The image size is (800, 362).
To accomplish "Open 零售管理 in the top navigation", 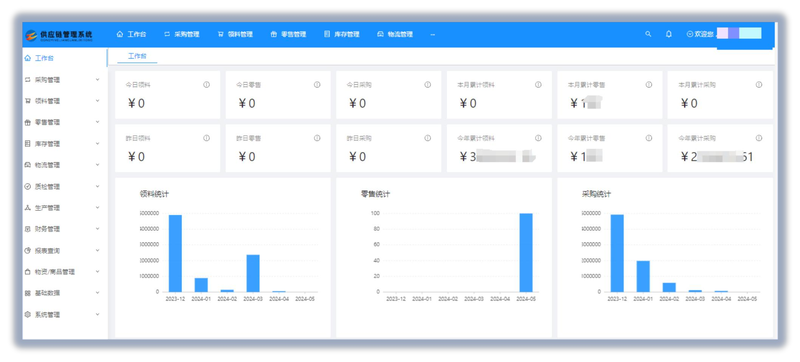I will (288, 35).
